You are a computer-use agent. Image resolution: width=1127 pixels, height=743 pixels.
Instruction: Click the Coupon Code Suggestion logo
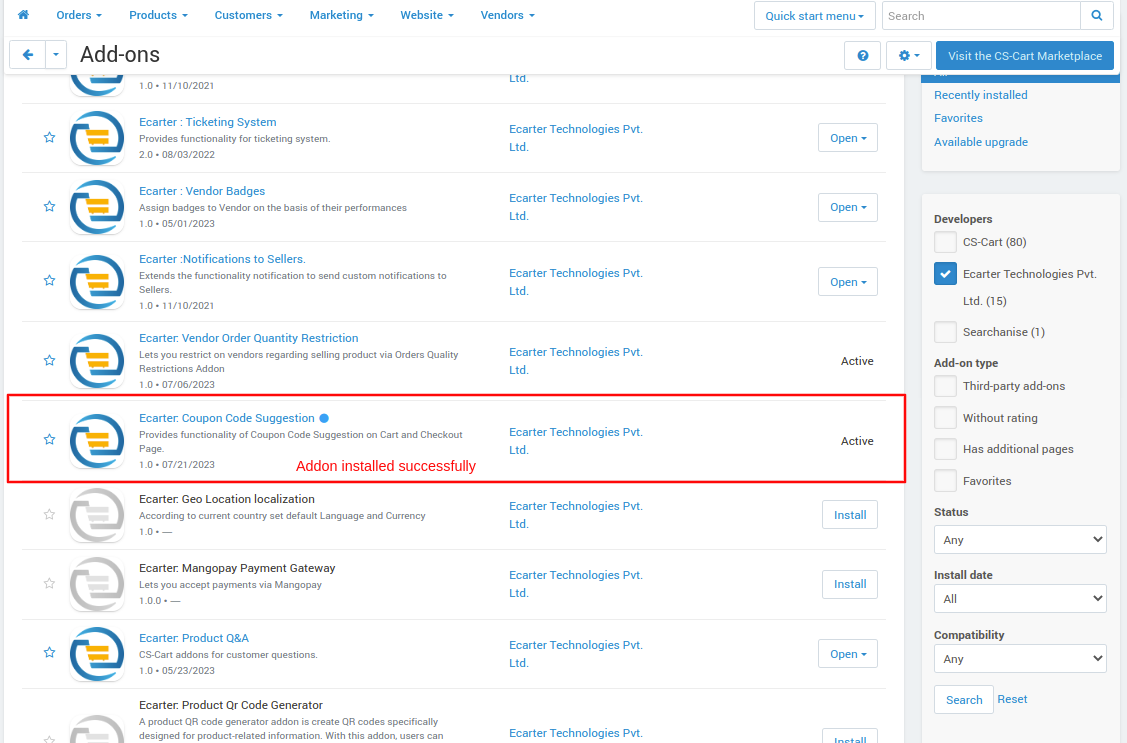97,440
